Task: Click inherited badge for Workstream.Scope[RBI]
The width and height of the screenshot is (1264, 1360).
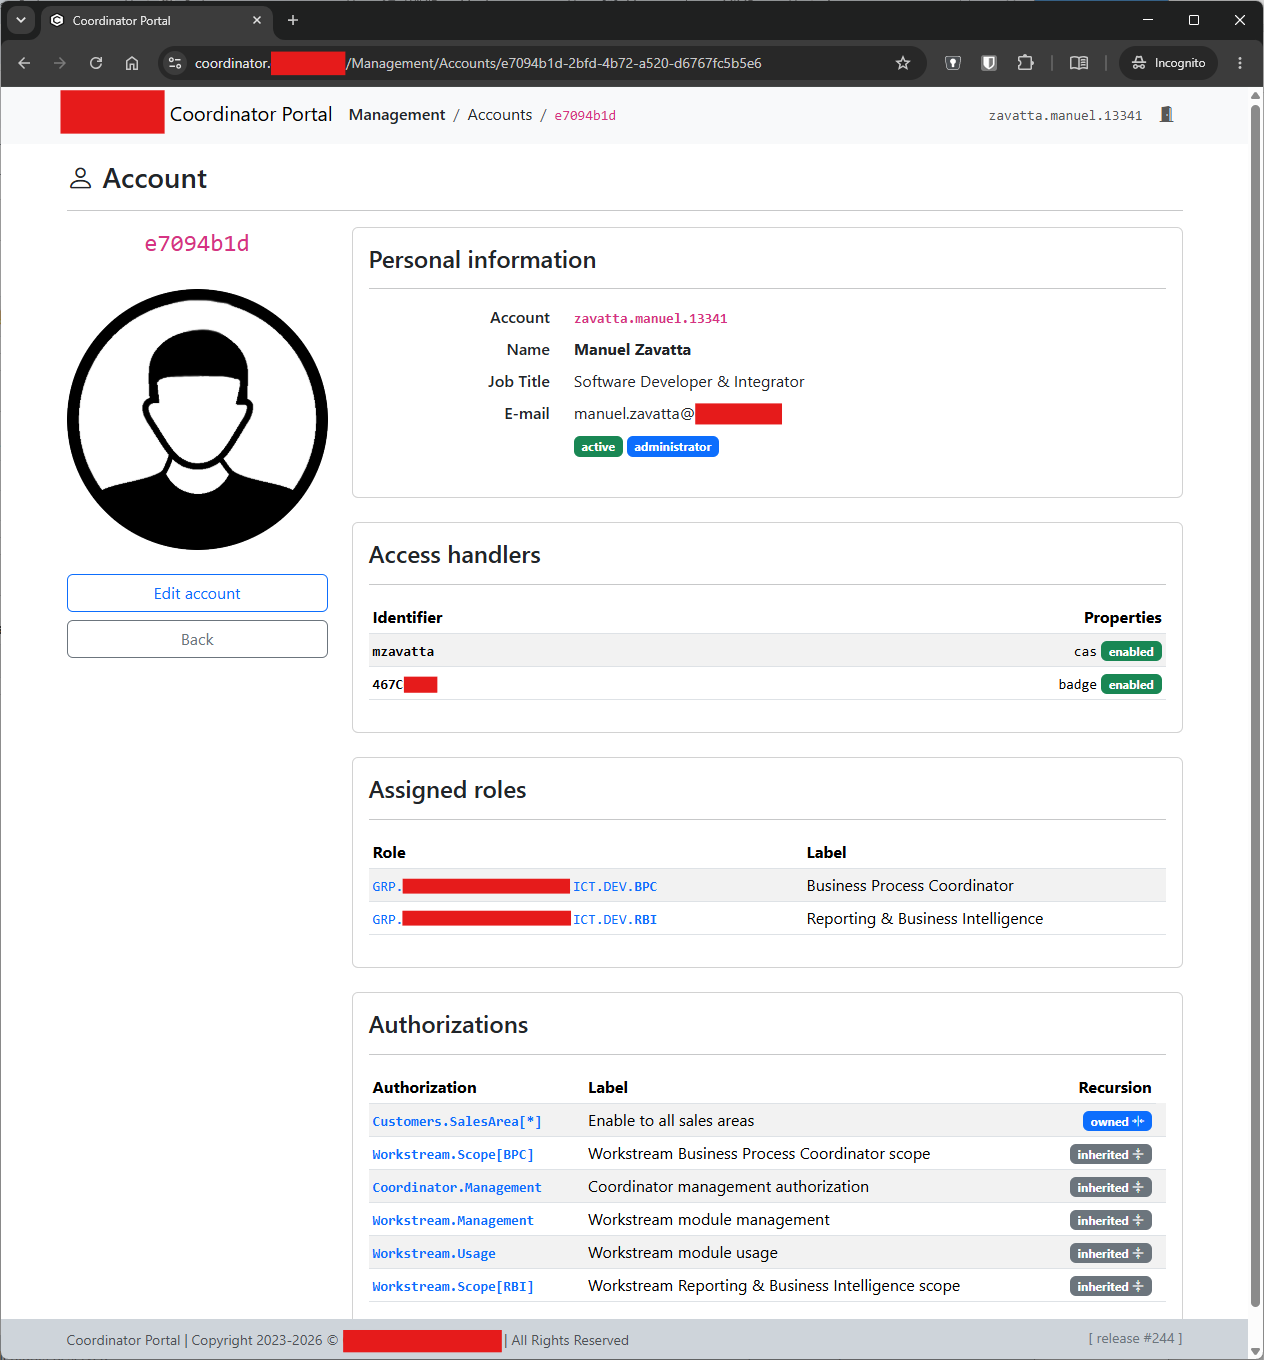Action: coord(1111,1286)
